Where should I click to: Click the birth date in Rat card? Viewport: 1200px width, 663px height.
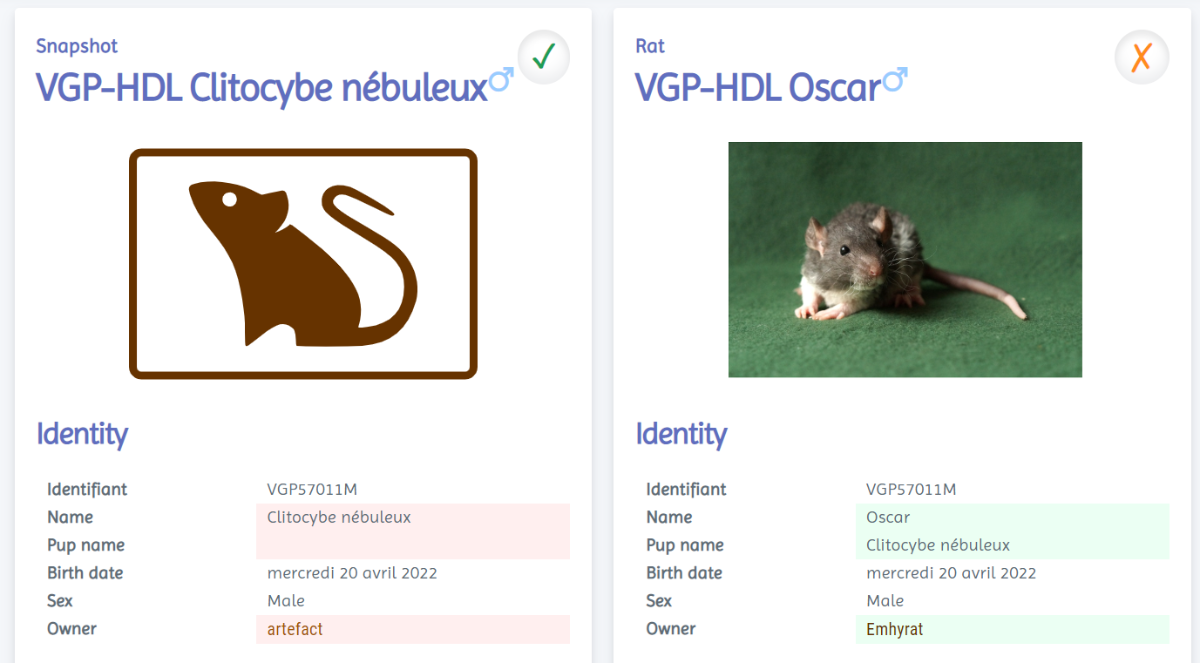[x=950, y=573]
